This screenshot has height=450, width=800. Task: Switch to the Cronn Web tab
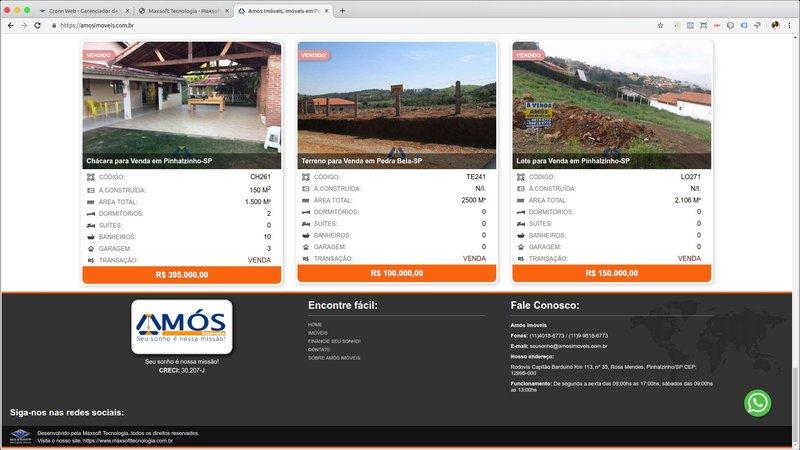tap(84, 11)
